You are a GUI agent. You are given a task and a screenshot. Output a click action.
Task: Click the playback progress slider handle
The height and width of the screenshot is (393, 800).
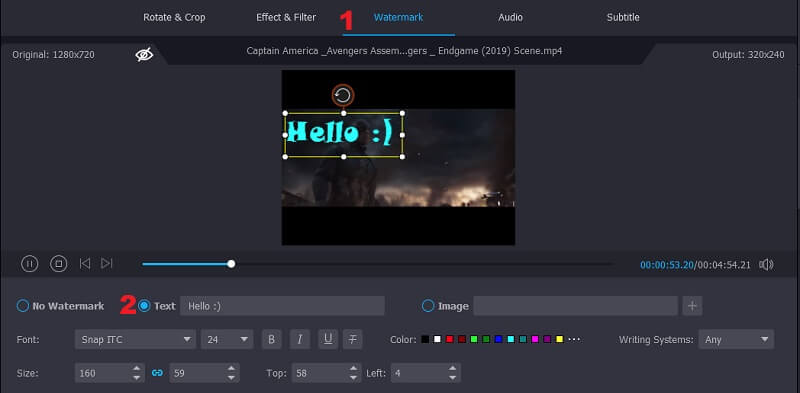pos(231,264)
